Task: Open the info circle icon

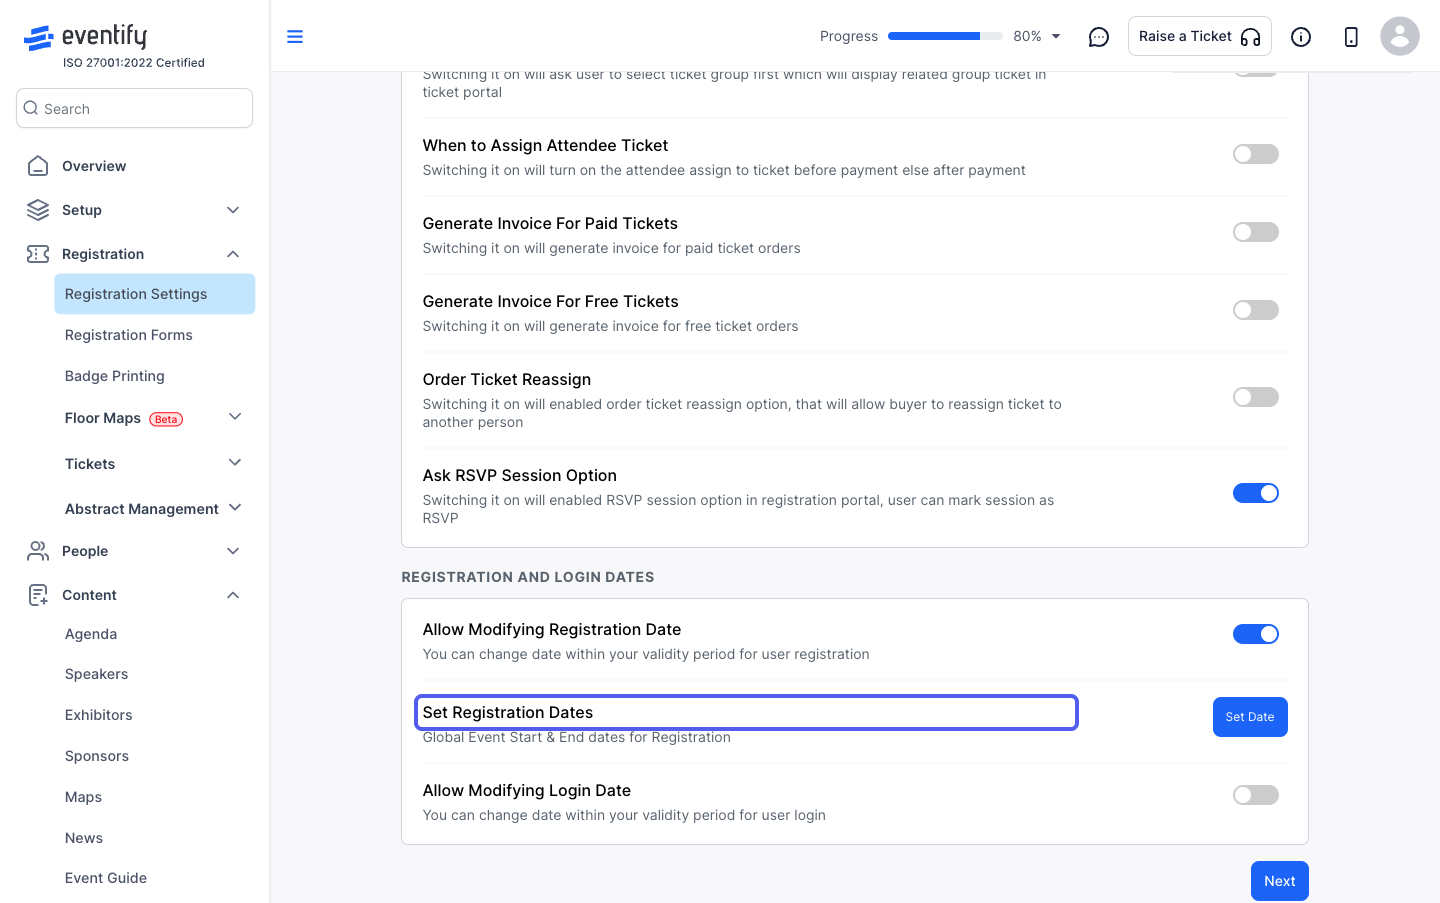Action: [x=1301, y=37]
